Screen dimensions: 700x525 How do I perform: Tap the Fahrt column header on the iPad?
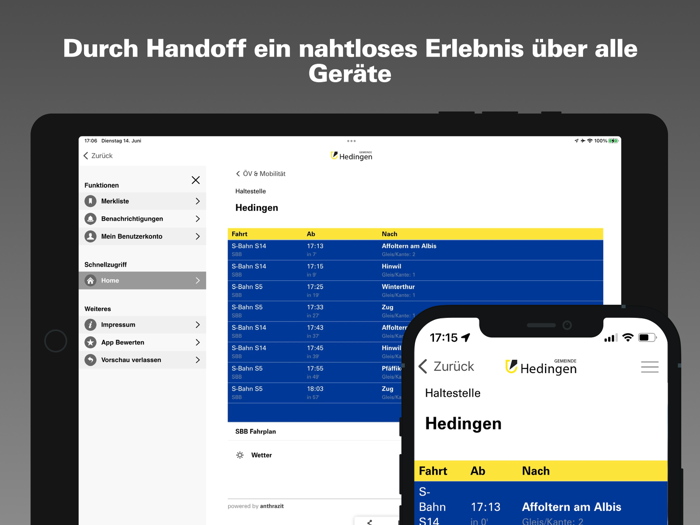coord(239,234)
